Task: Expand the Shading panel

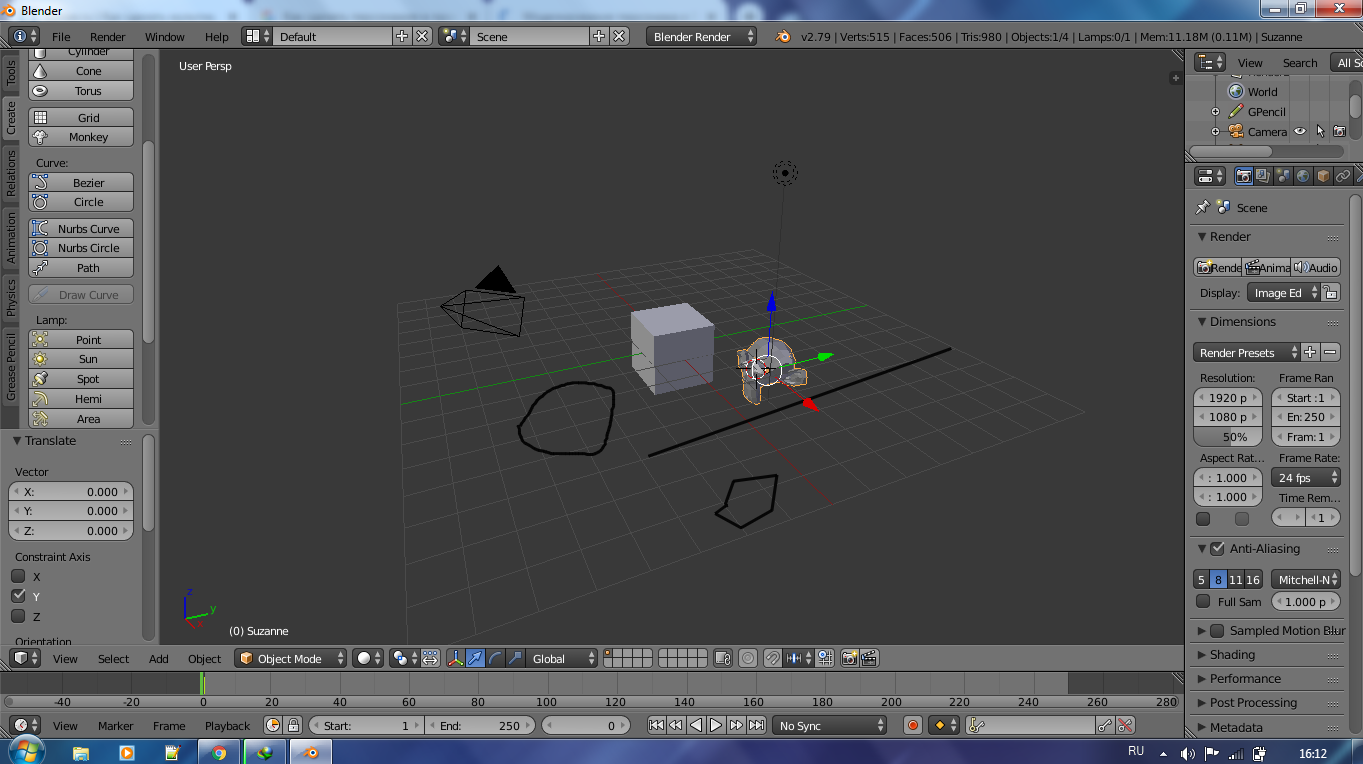Action: (x=1232, y=655)
